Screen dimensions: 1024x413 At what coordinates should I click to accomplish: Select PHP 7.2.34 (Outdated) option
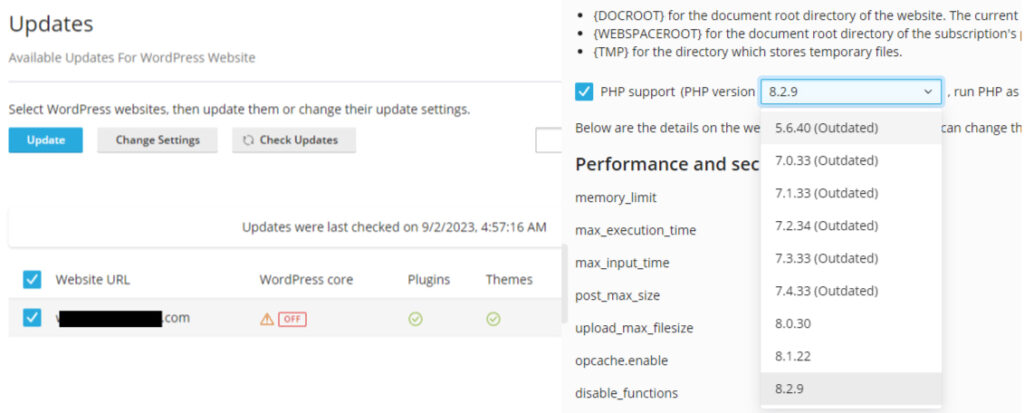tap(826, 226)
